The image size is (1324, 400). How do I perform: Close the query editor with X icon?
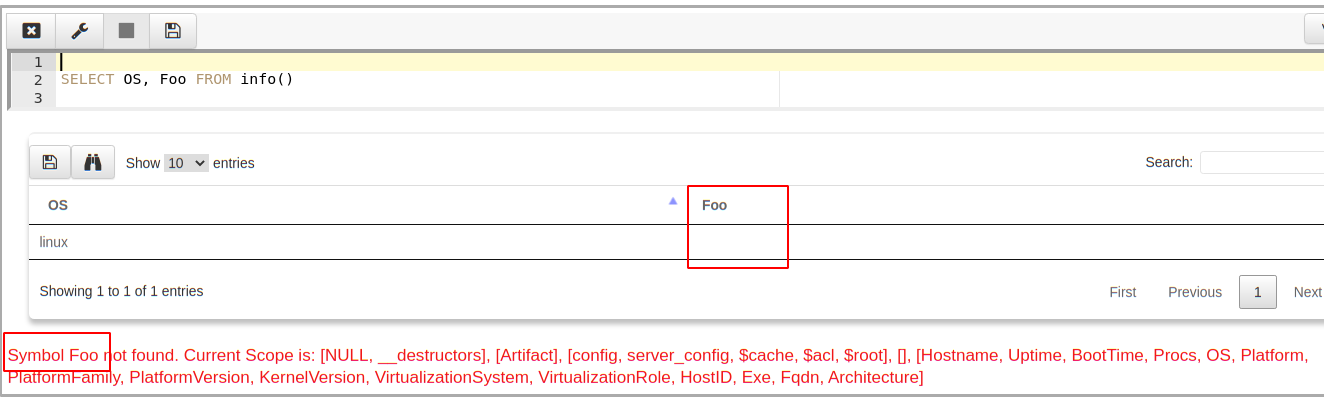[x=31, y=31]
